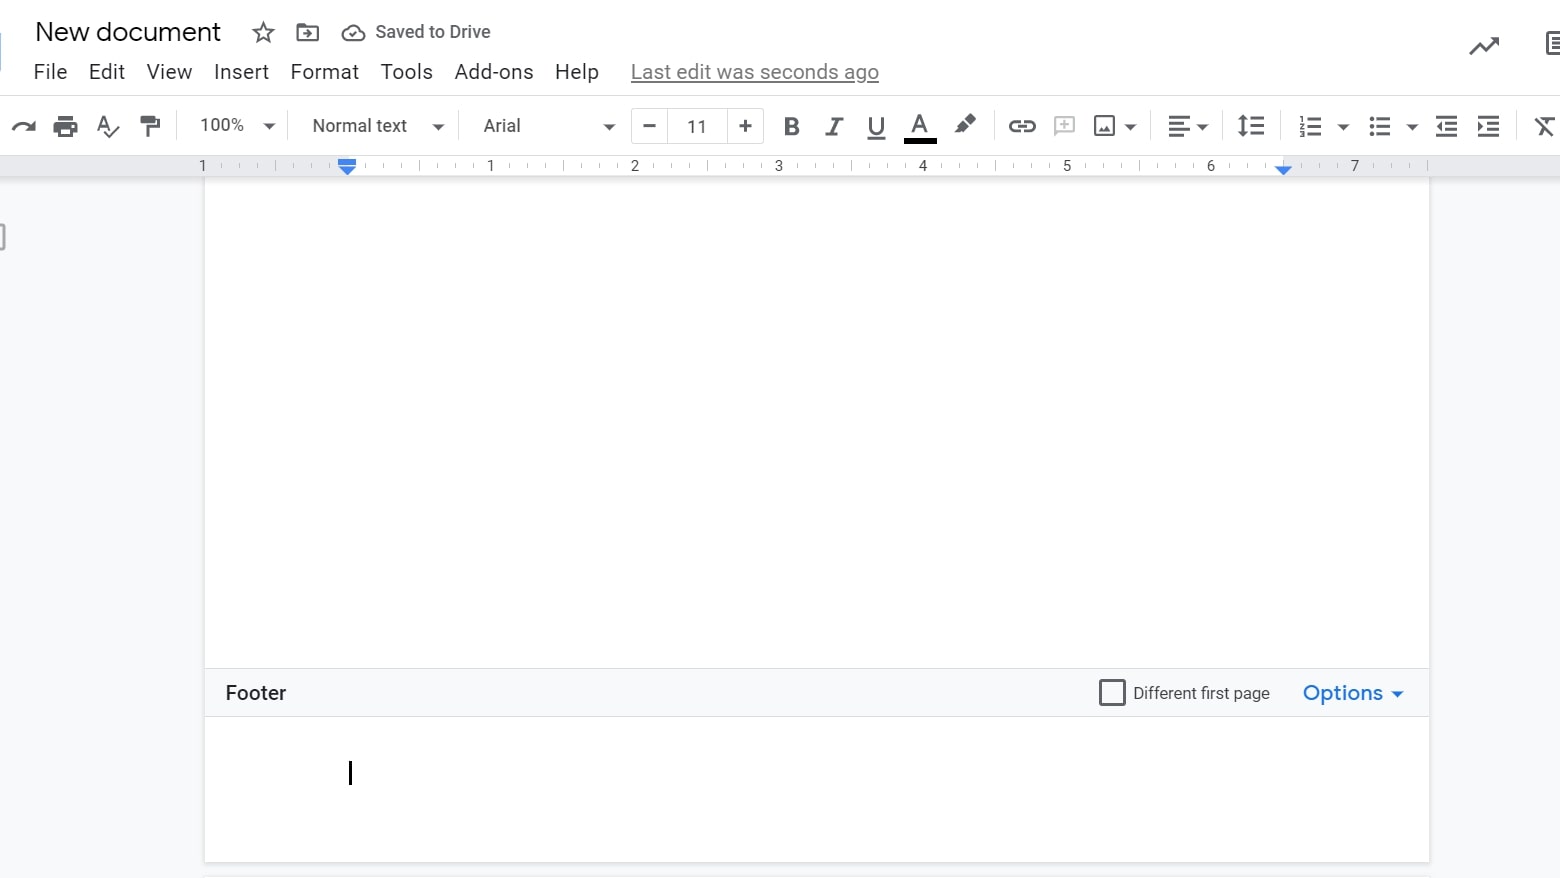Apply a bulleted list

[1380, 126]
